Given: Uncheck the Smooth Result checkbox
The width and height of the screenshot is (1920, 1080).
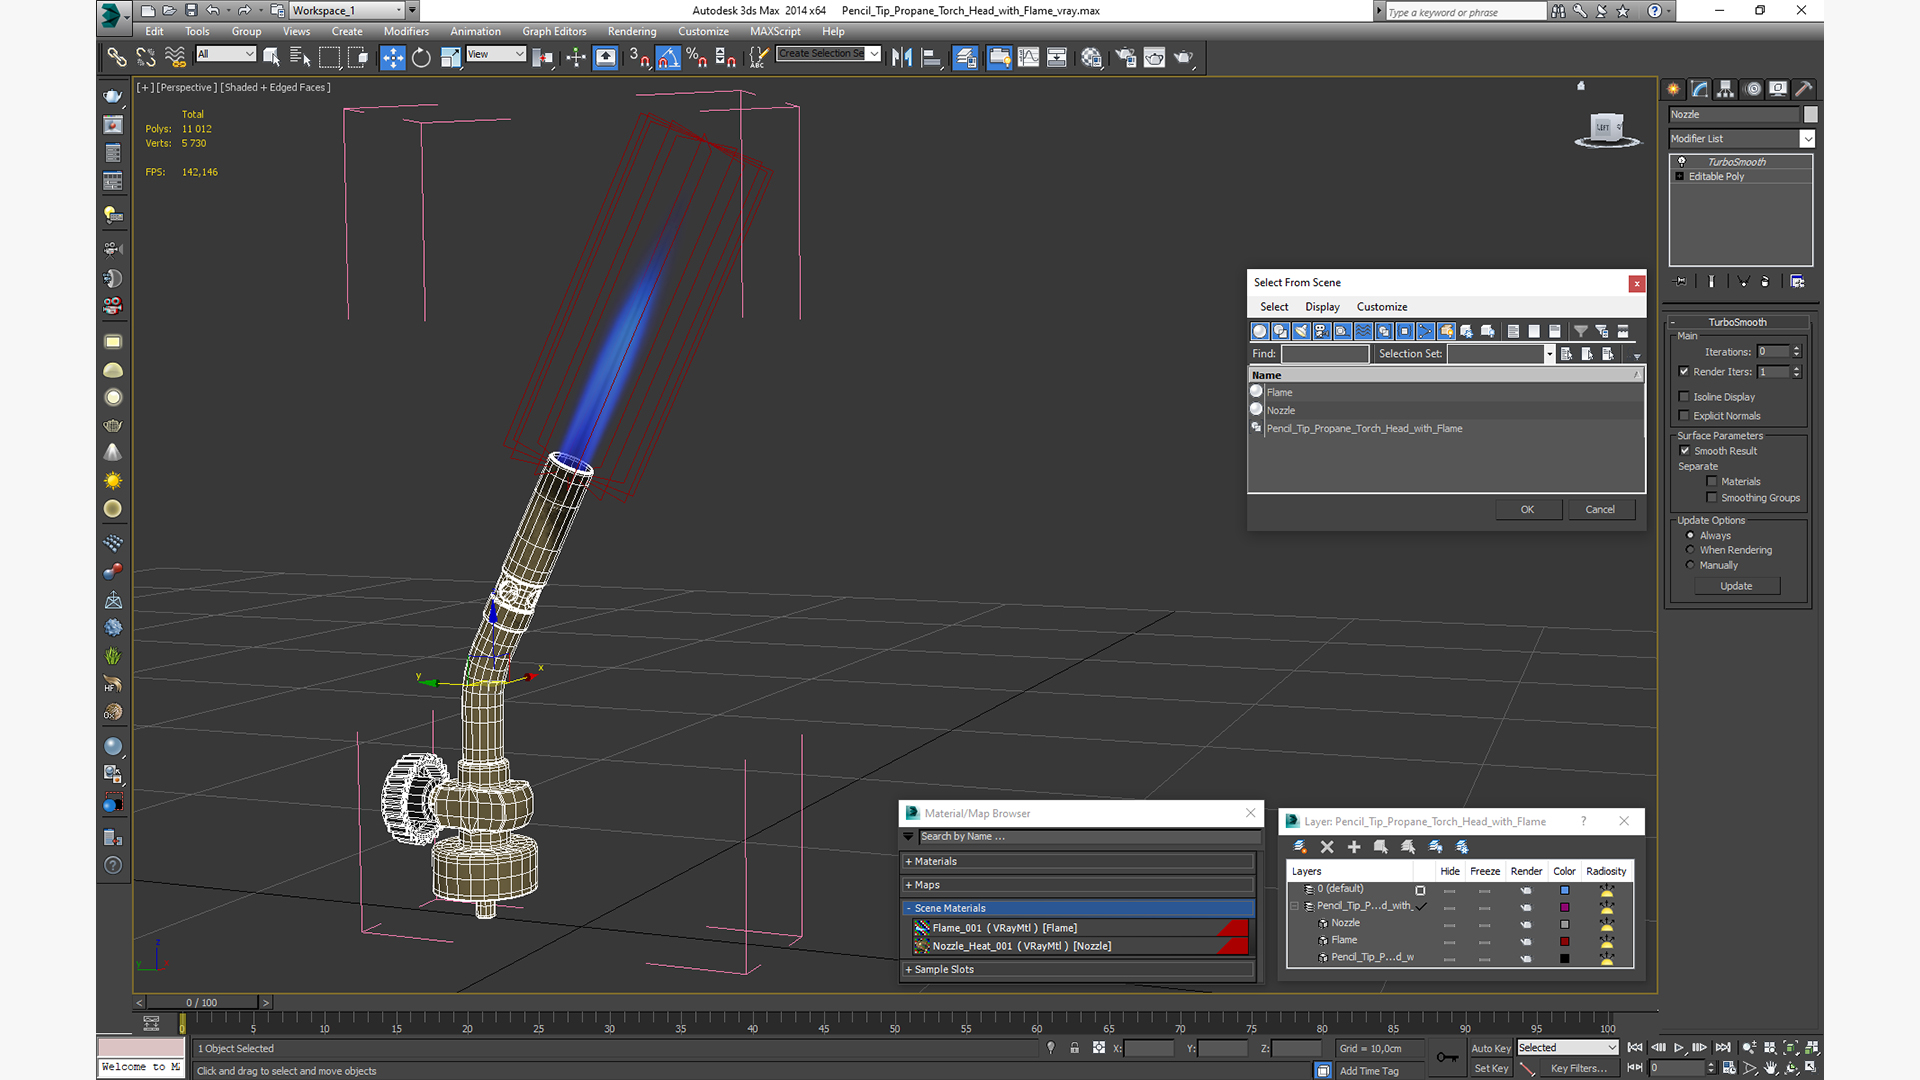Looking at the screenshot, I should pos(1684,451).
